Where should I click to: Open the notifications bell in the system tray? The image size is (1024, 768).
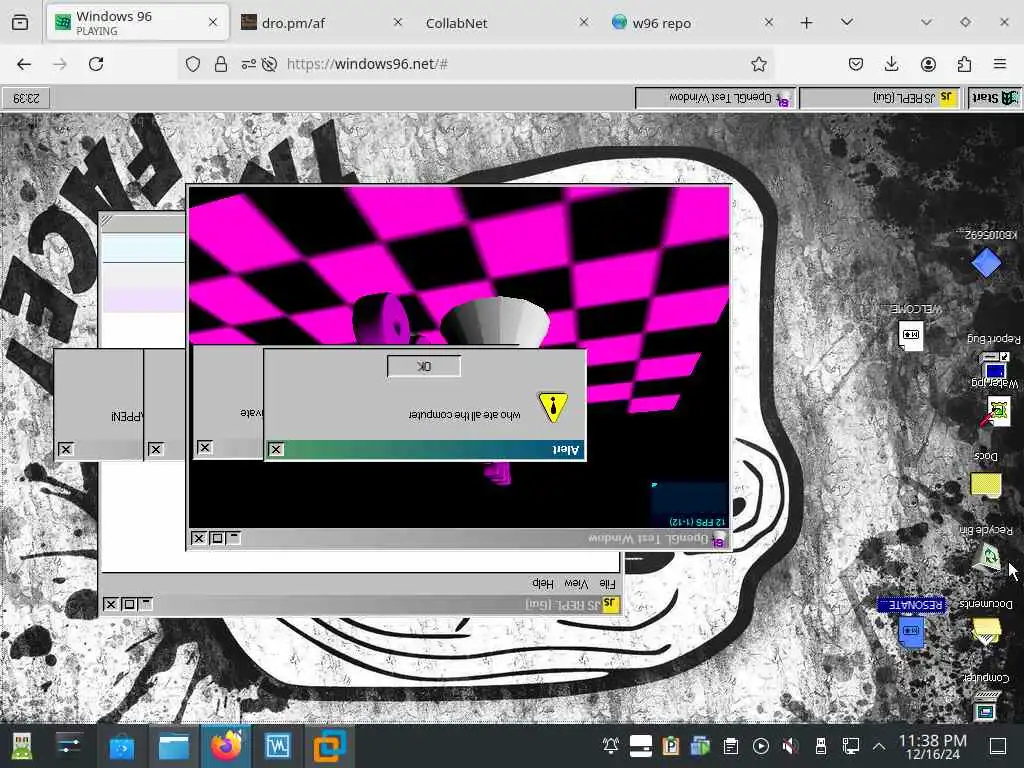click(611, 746)
